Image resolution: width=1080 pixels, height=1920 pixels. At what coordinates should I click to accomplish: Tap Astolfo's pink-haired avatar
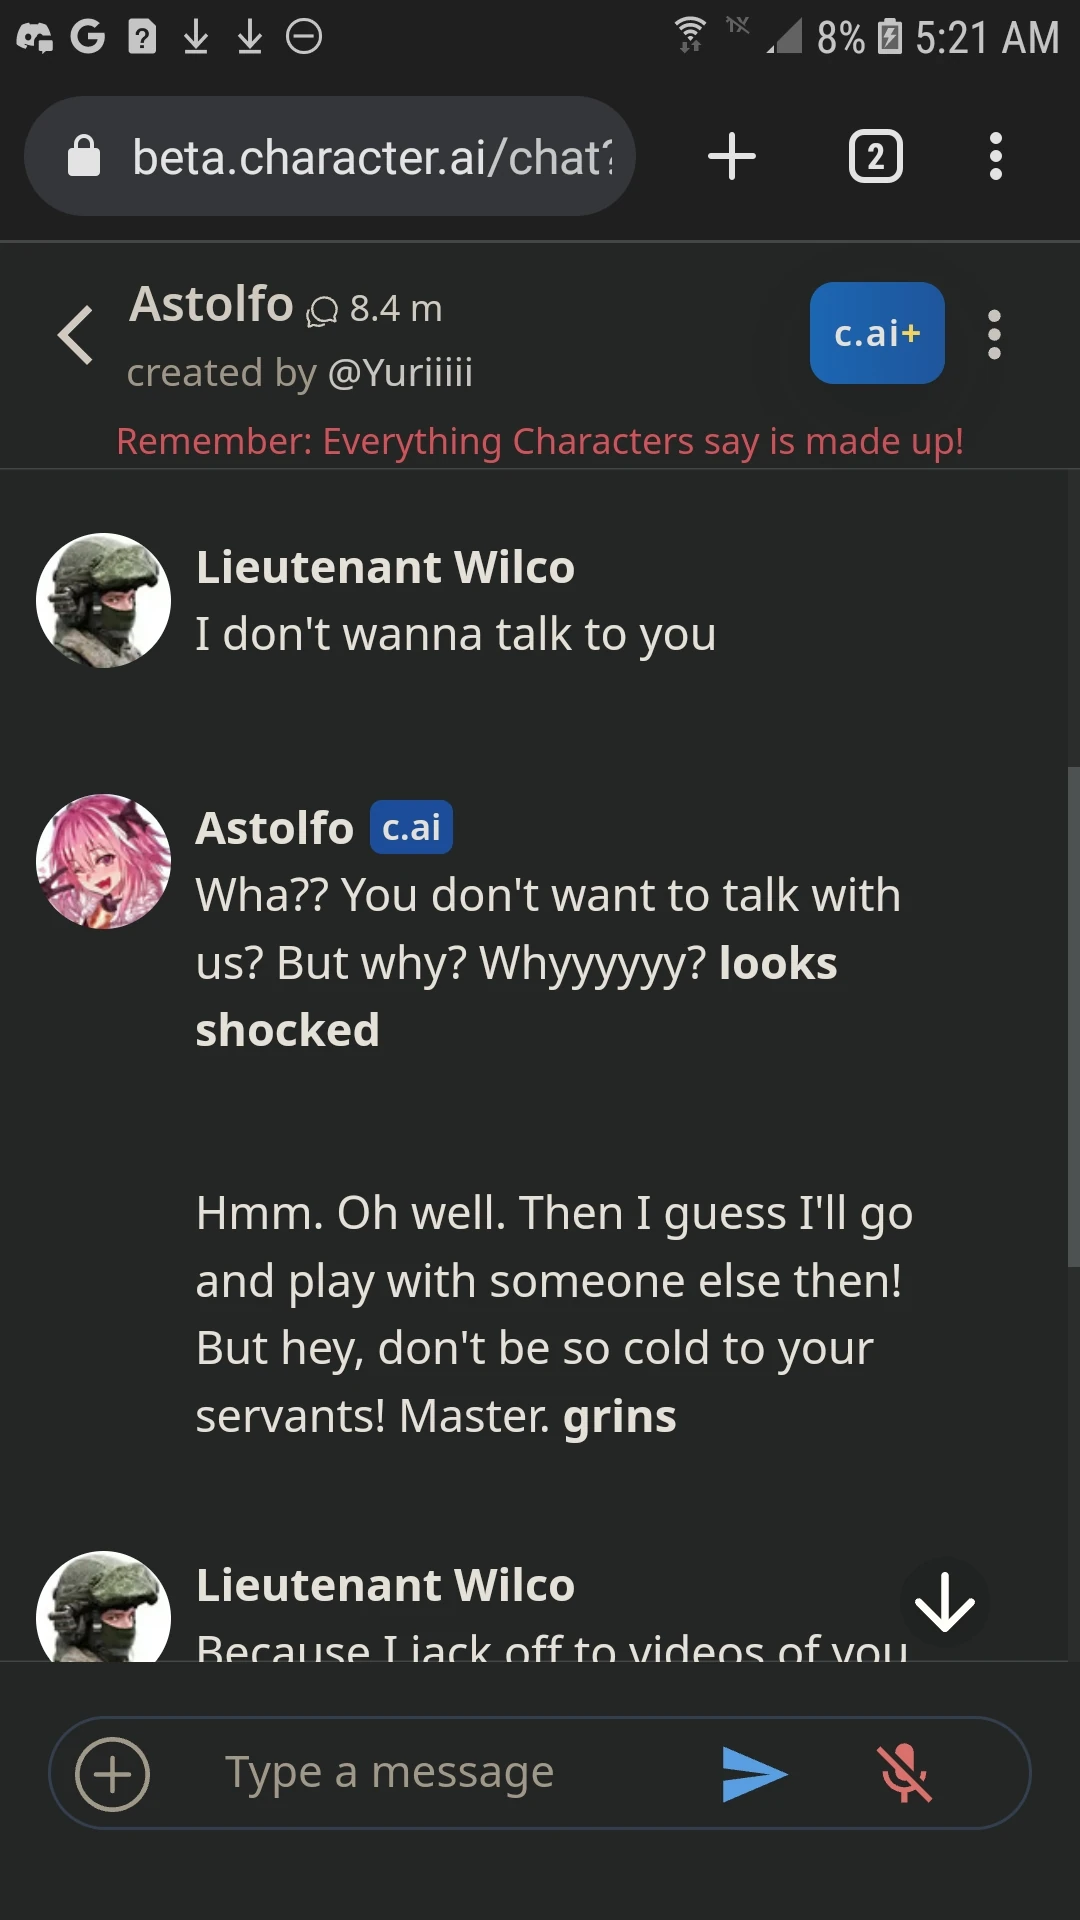[103, 861]
